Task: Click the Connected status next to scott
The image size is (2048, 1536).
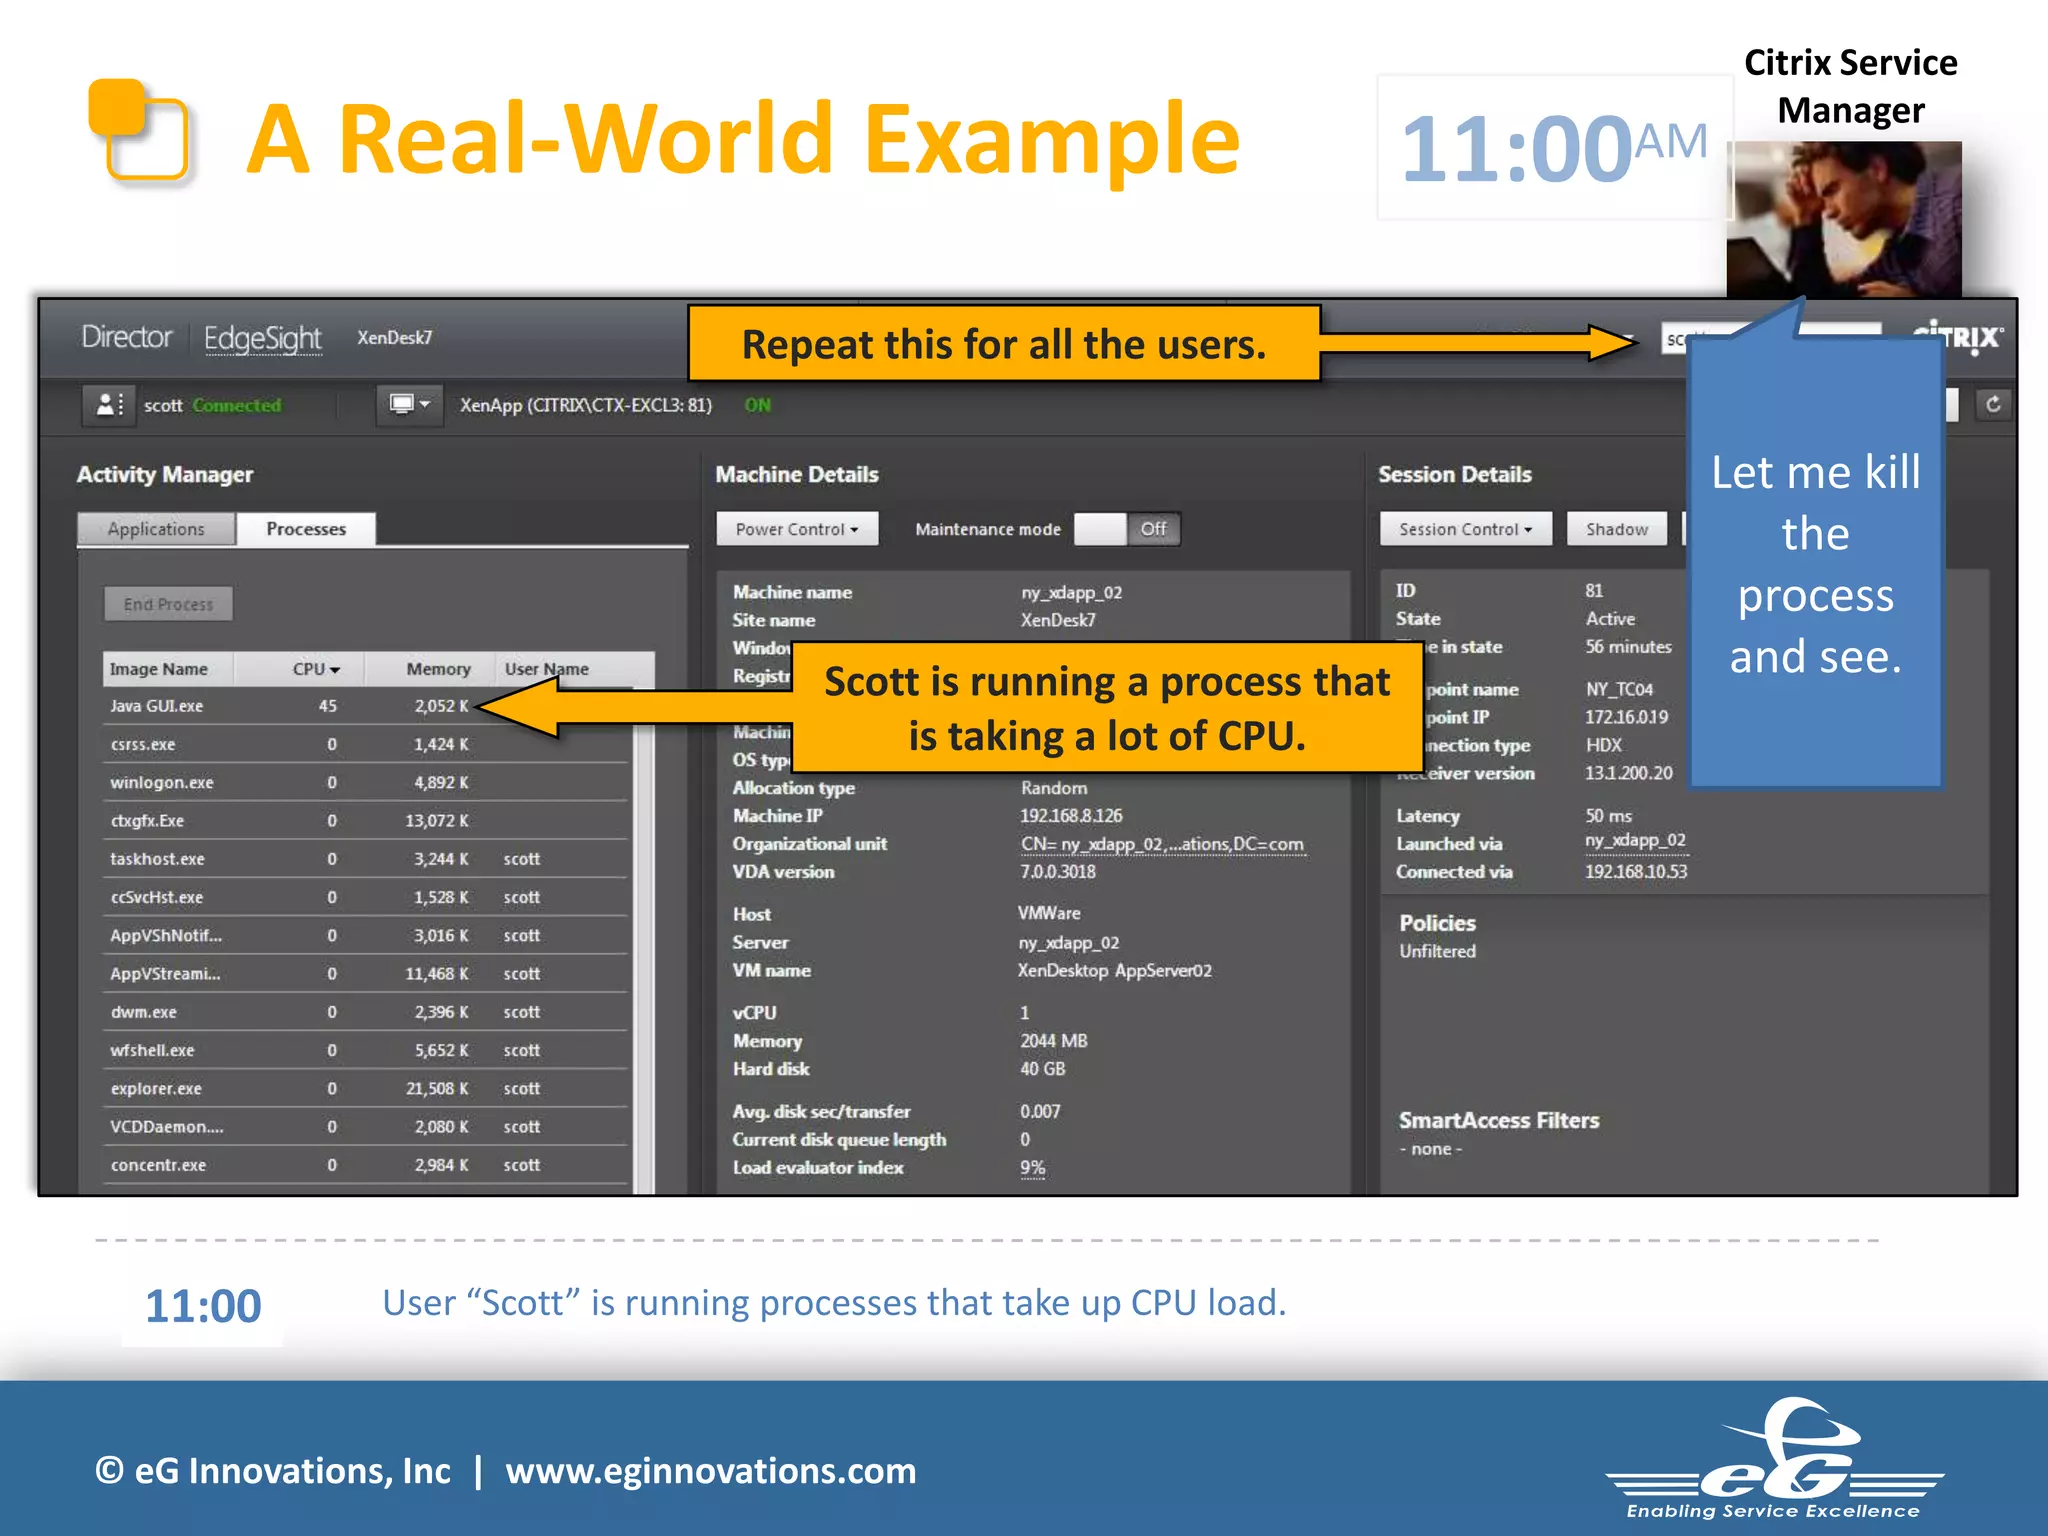Action: point(237,405)
